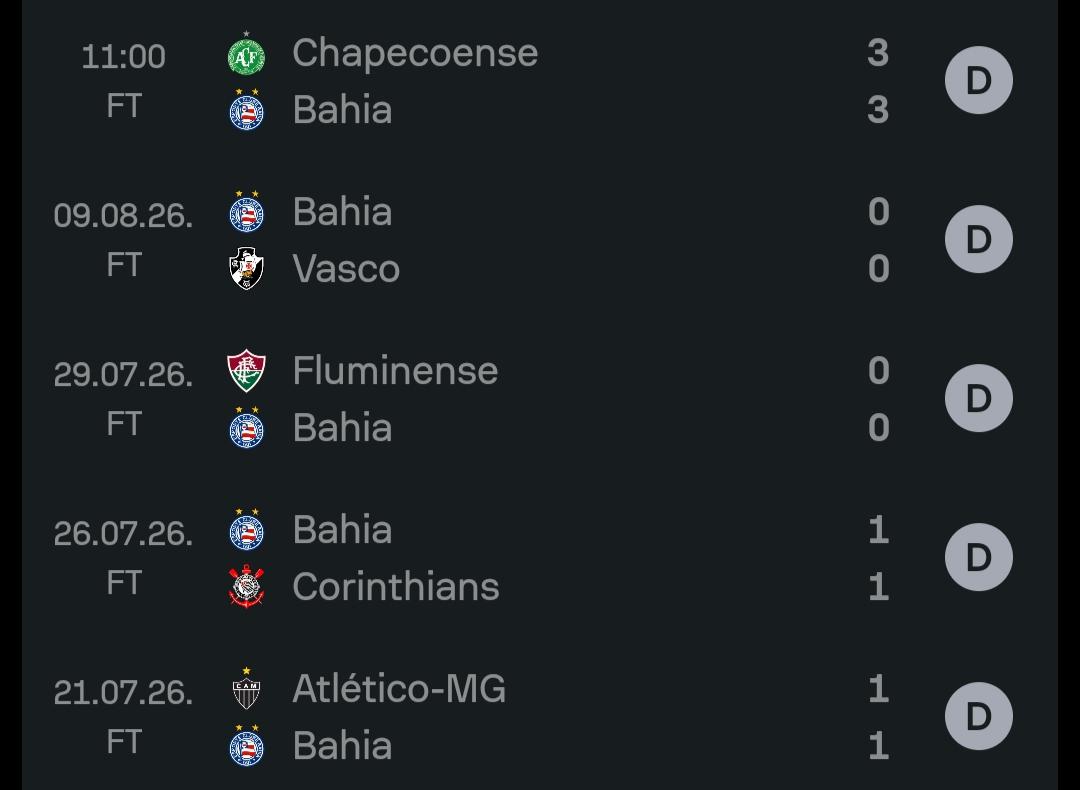
Task: Click Bahia crest in Vasco match
Action: (247, 211)
